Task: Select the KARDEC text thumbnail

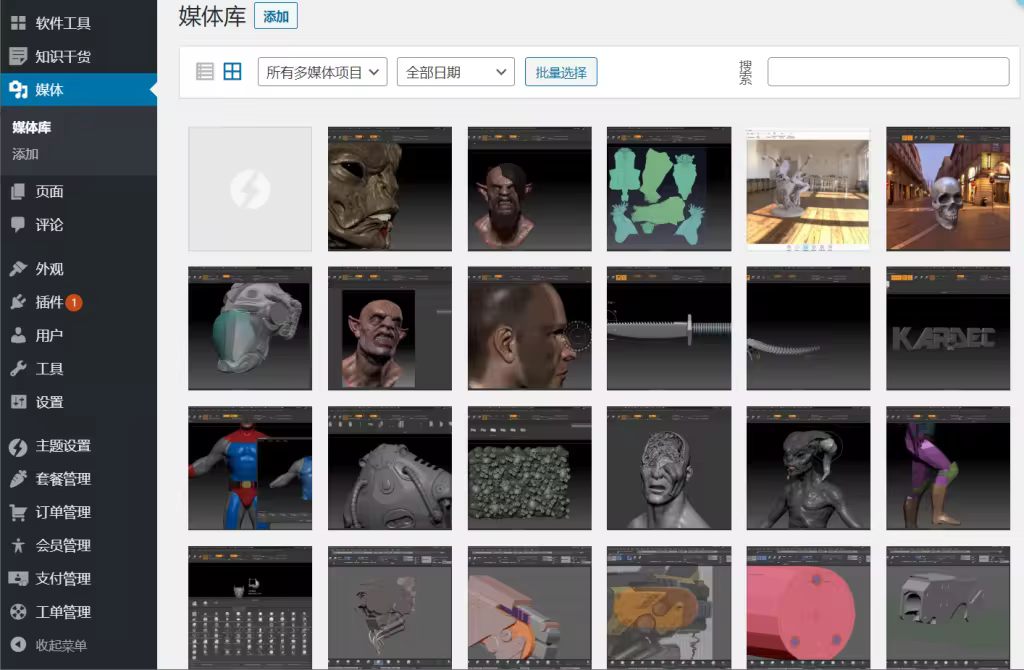Action: pos(948,328)
